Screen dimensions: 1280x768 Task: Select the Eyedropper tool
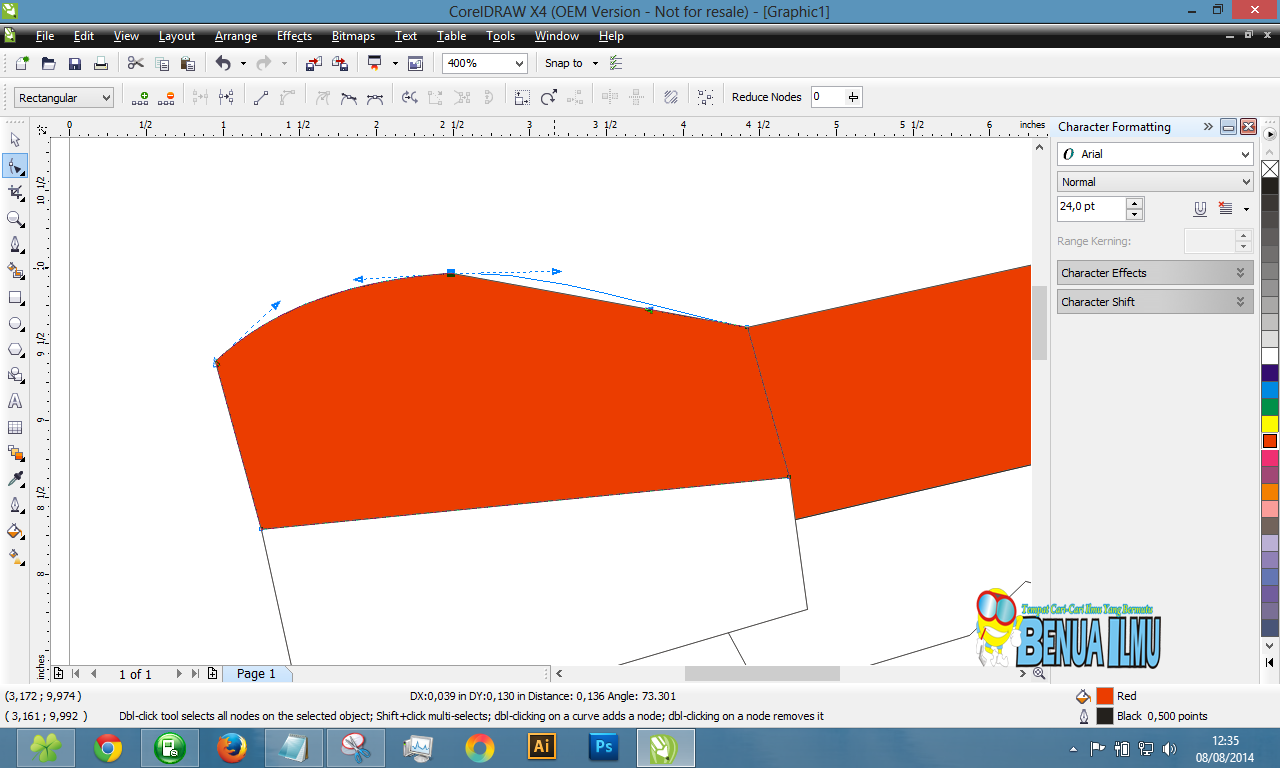(x=15, y=479)
